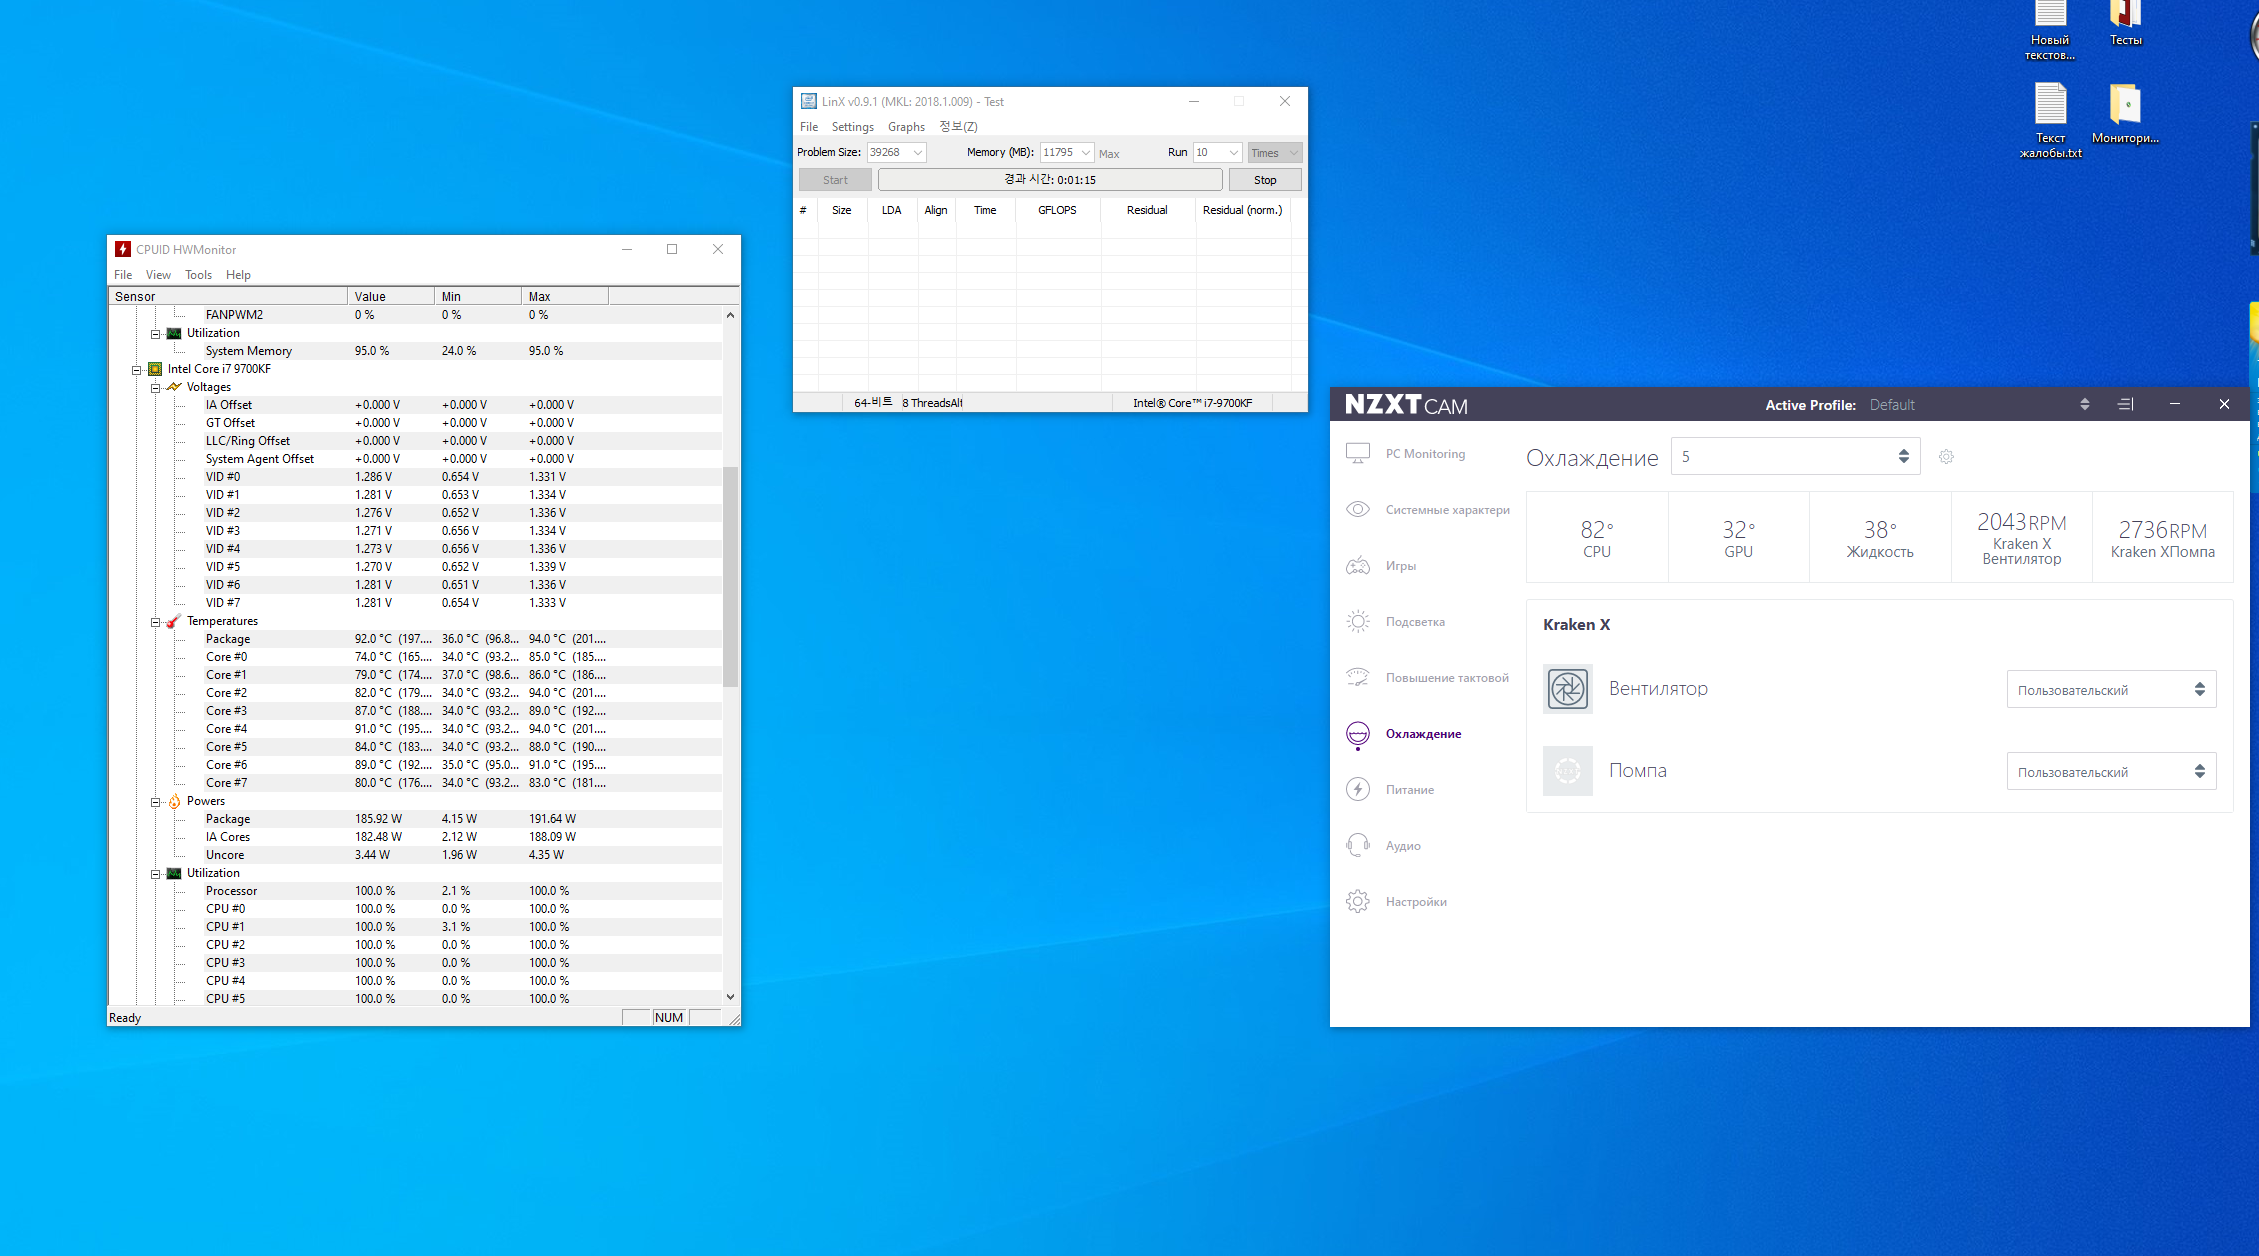The height and width of the screenshot is (1256, 2259).
Task: Click the eye icon for Системные характеристики
Action: (1357, 509)
